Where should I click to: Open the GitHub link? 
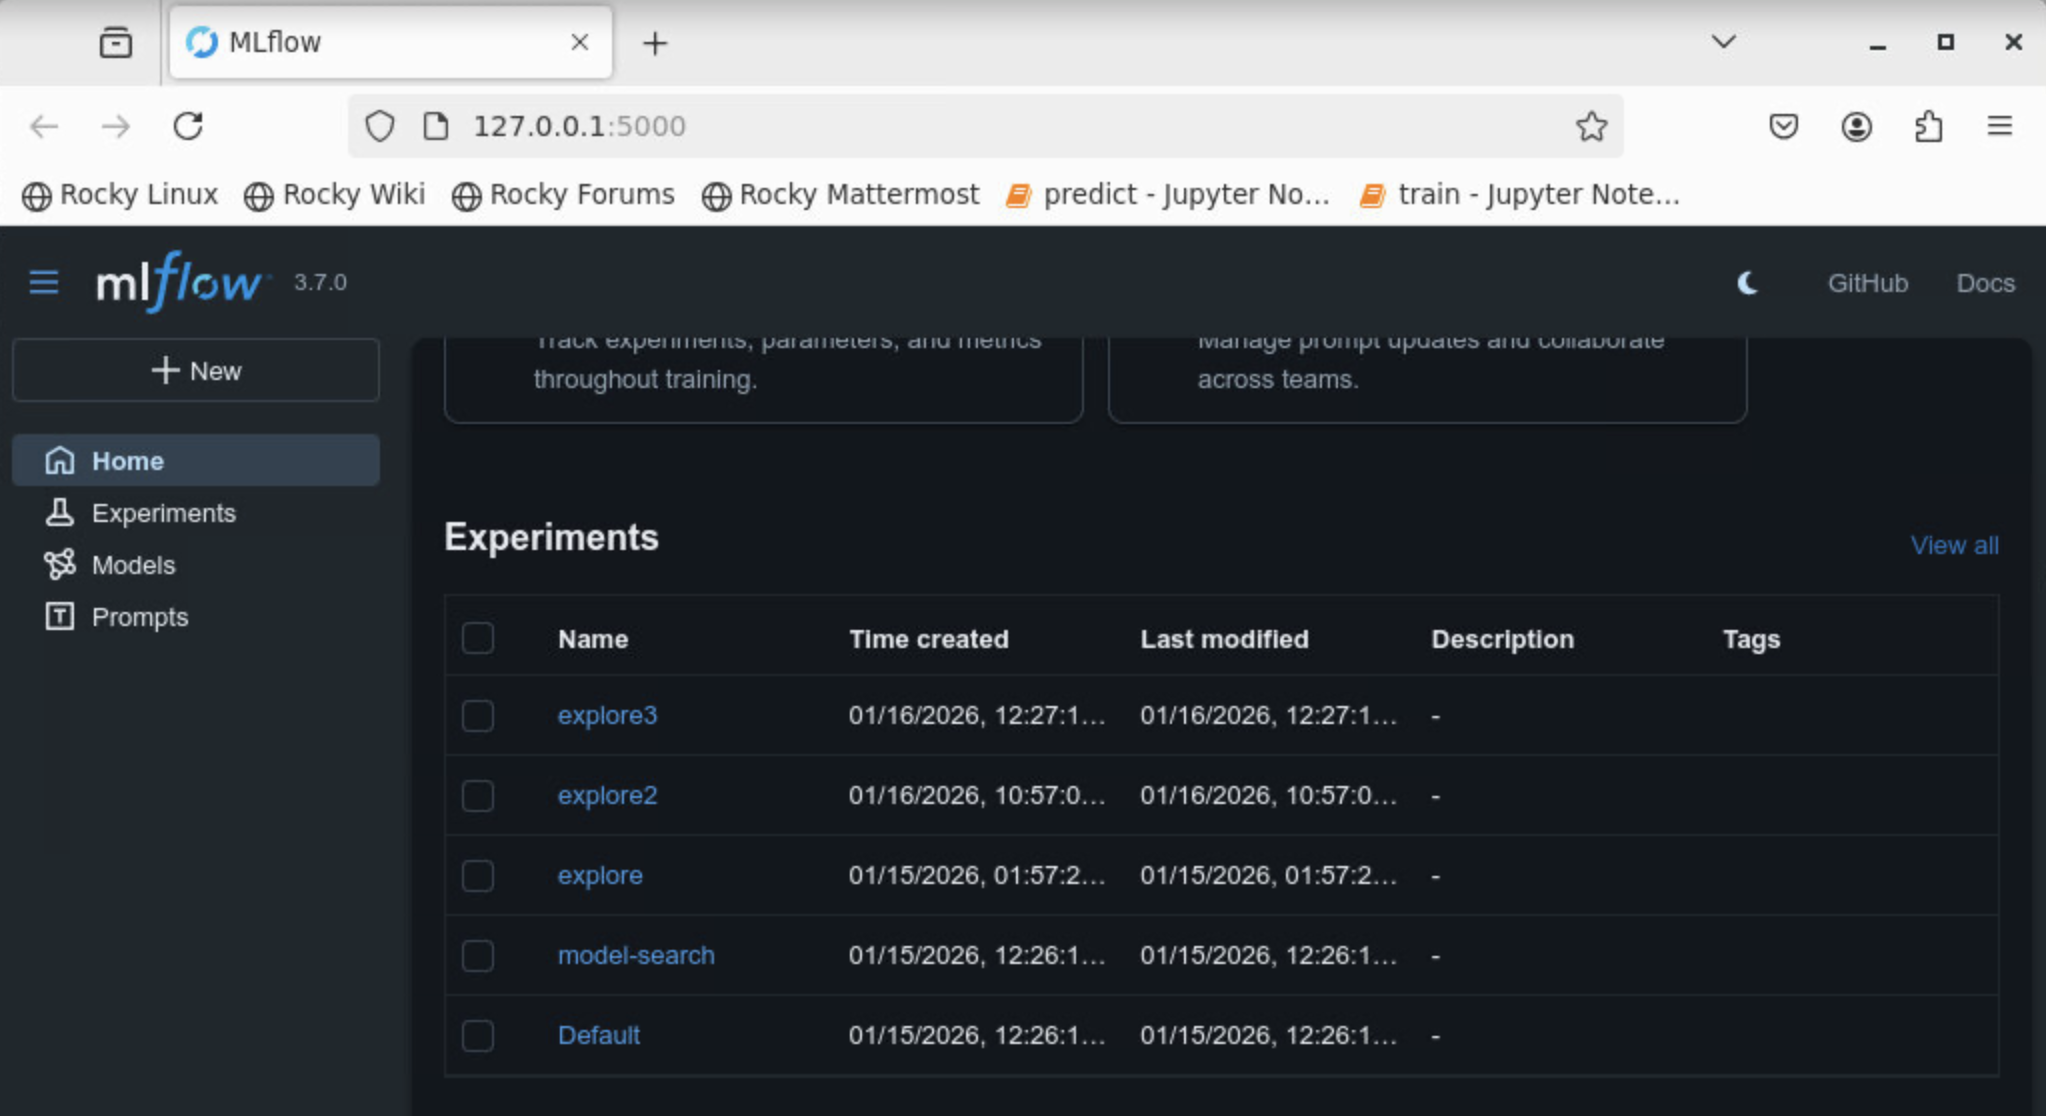[1867, 283]
